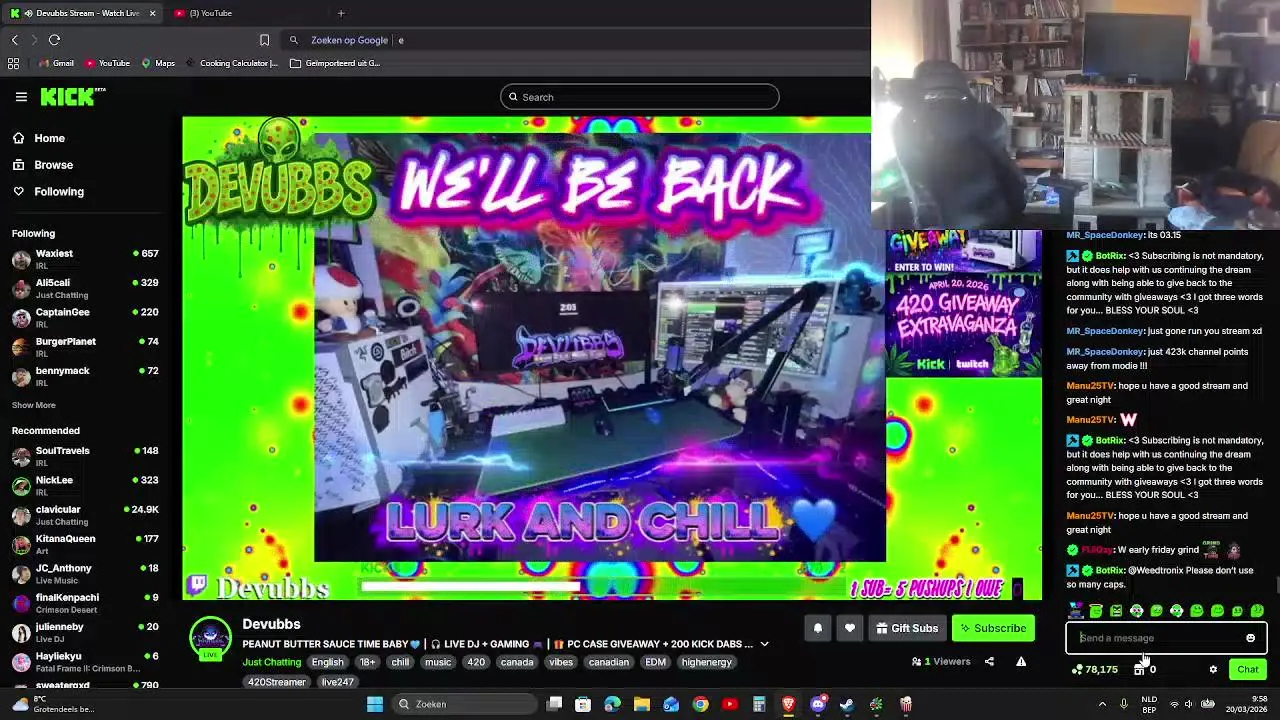1280x720 pixels.
Task: Open Steam from taskbar
Action: coord(847,704)
